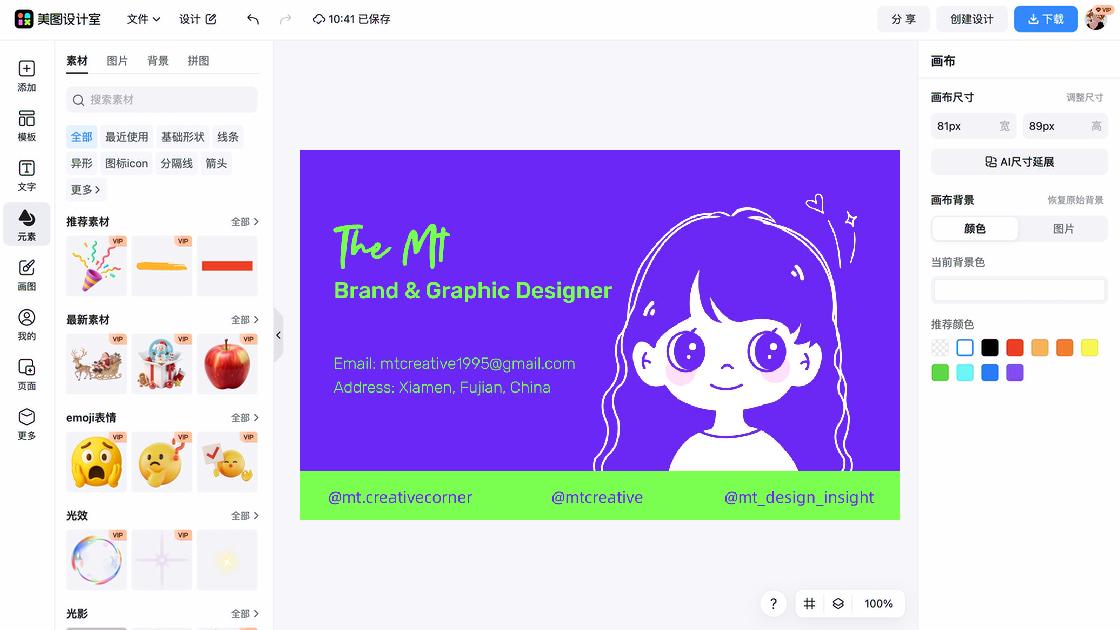Click the 下载 download button
1120x630 pixels.
point(1045,19)
